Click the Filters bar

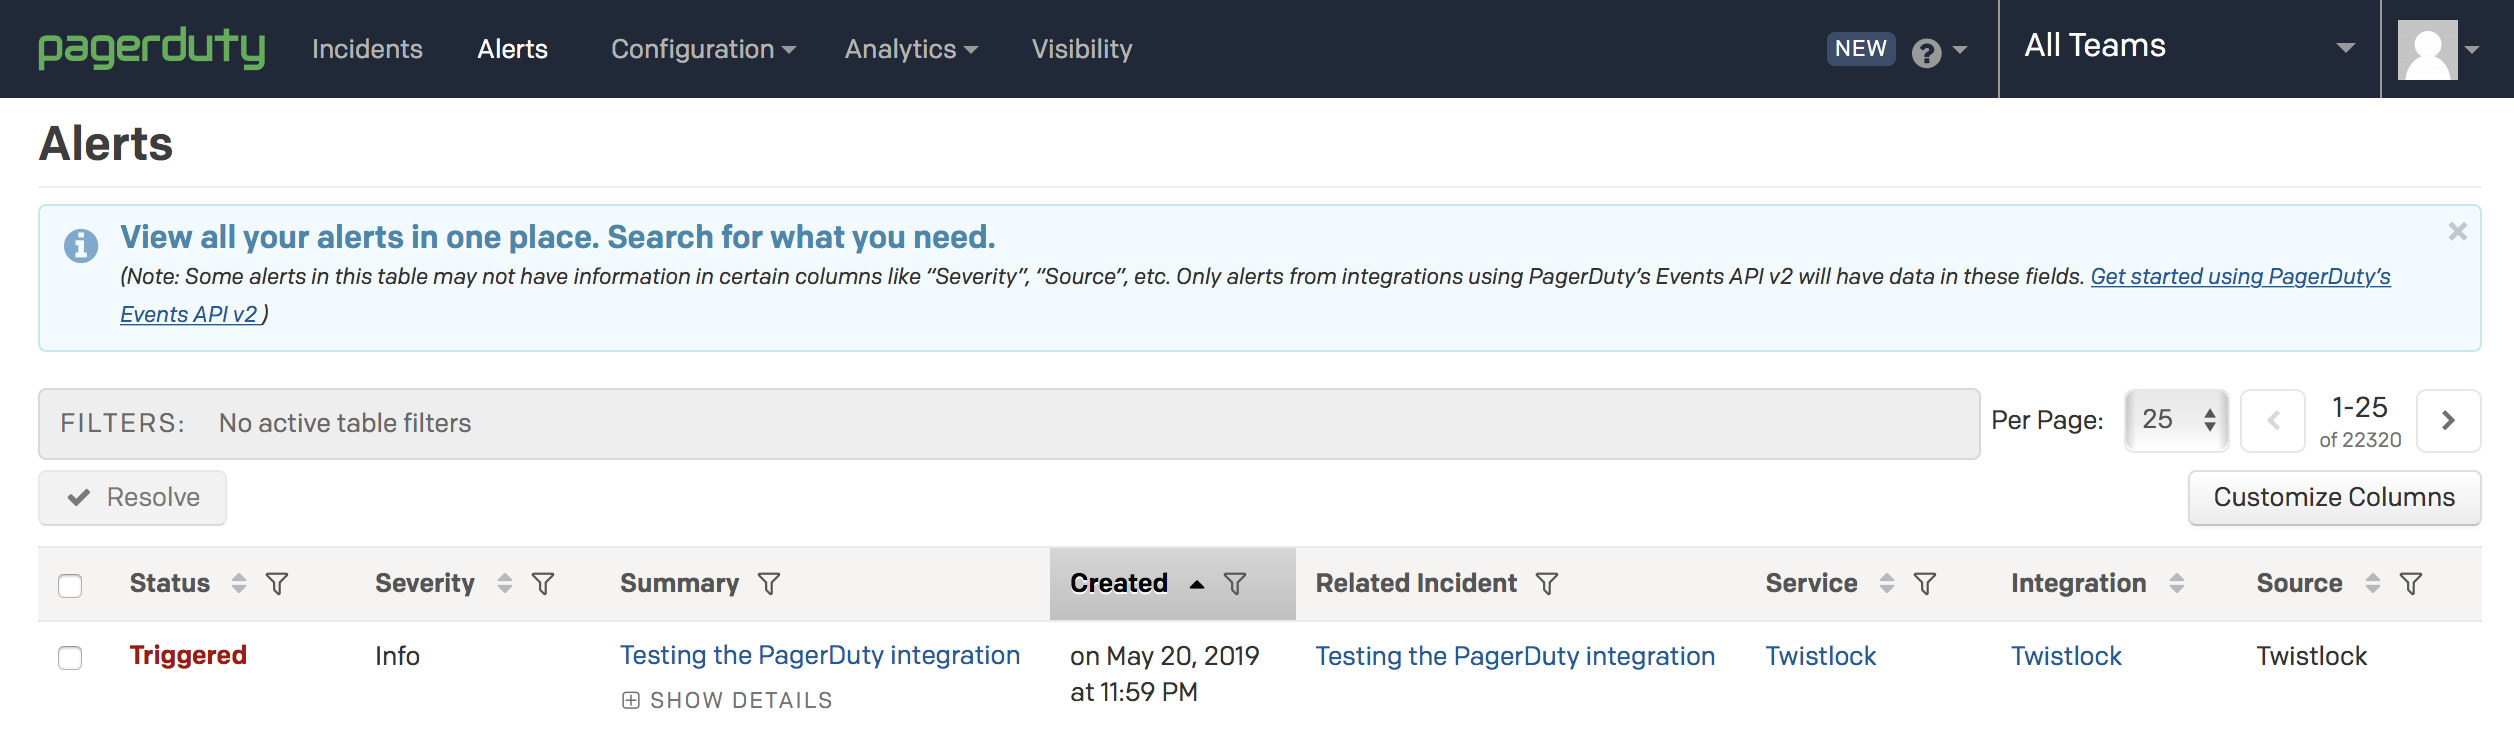(x=1009, y=424)
